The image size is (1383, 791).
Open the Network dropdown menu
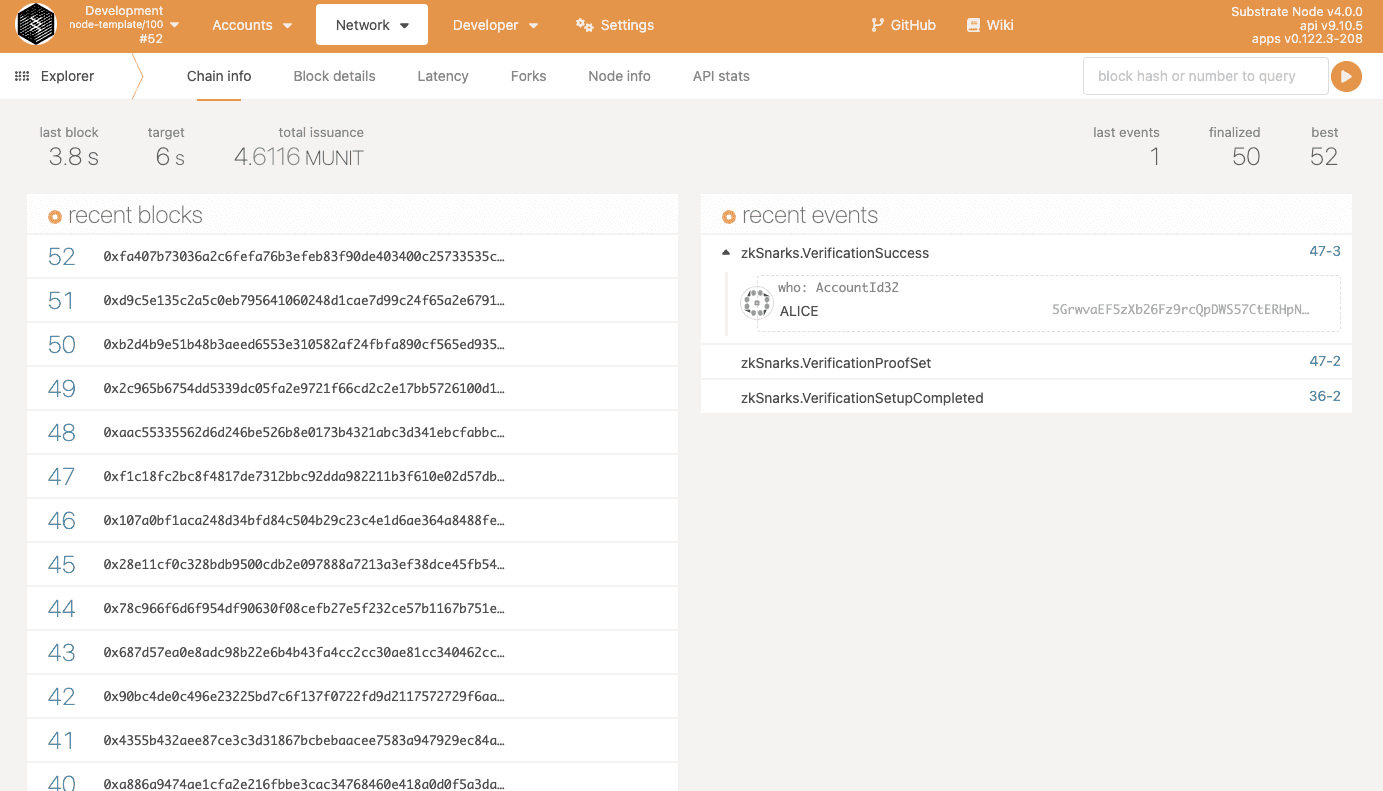(371, 24)
